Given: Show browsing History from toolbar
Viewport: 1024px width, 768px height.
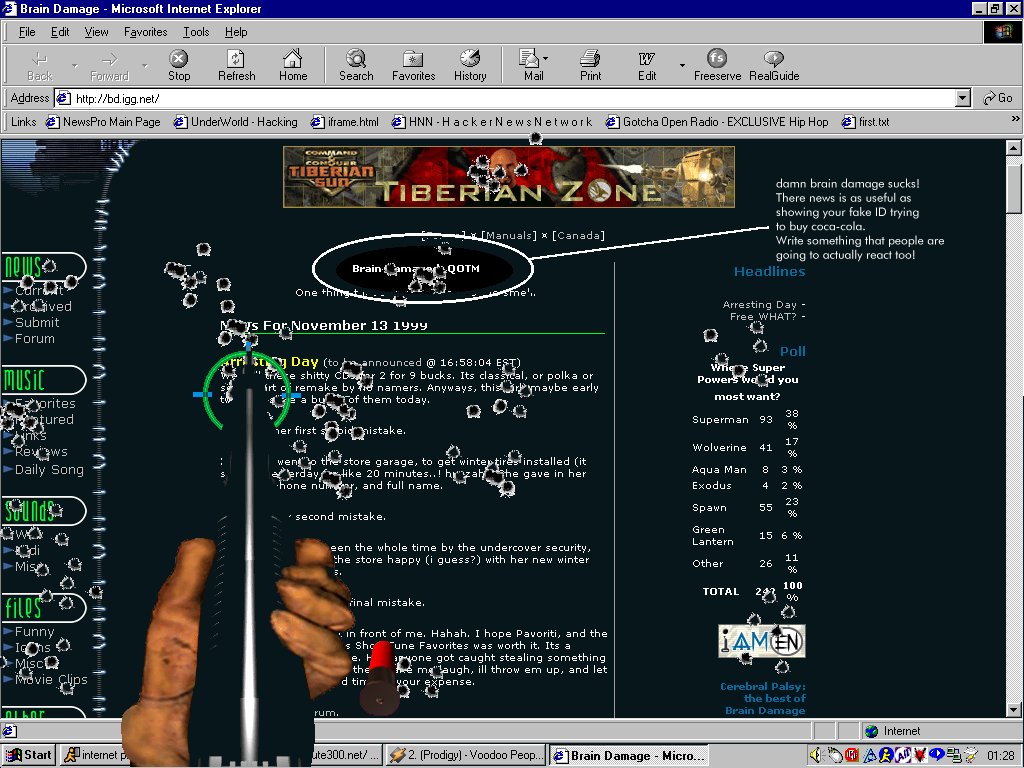Looking at the screenshot, I should (x=470, y=65).
